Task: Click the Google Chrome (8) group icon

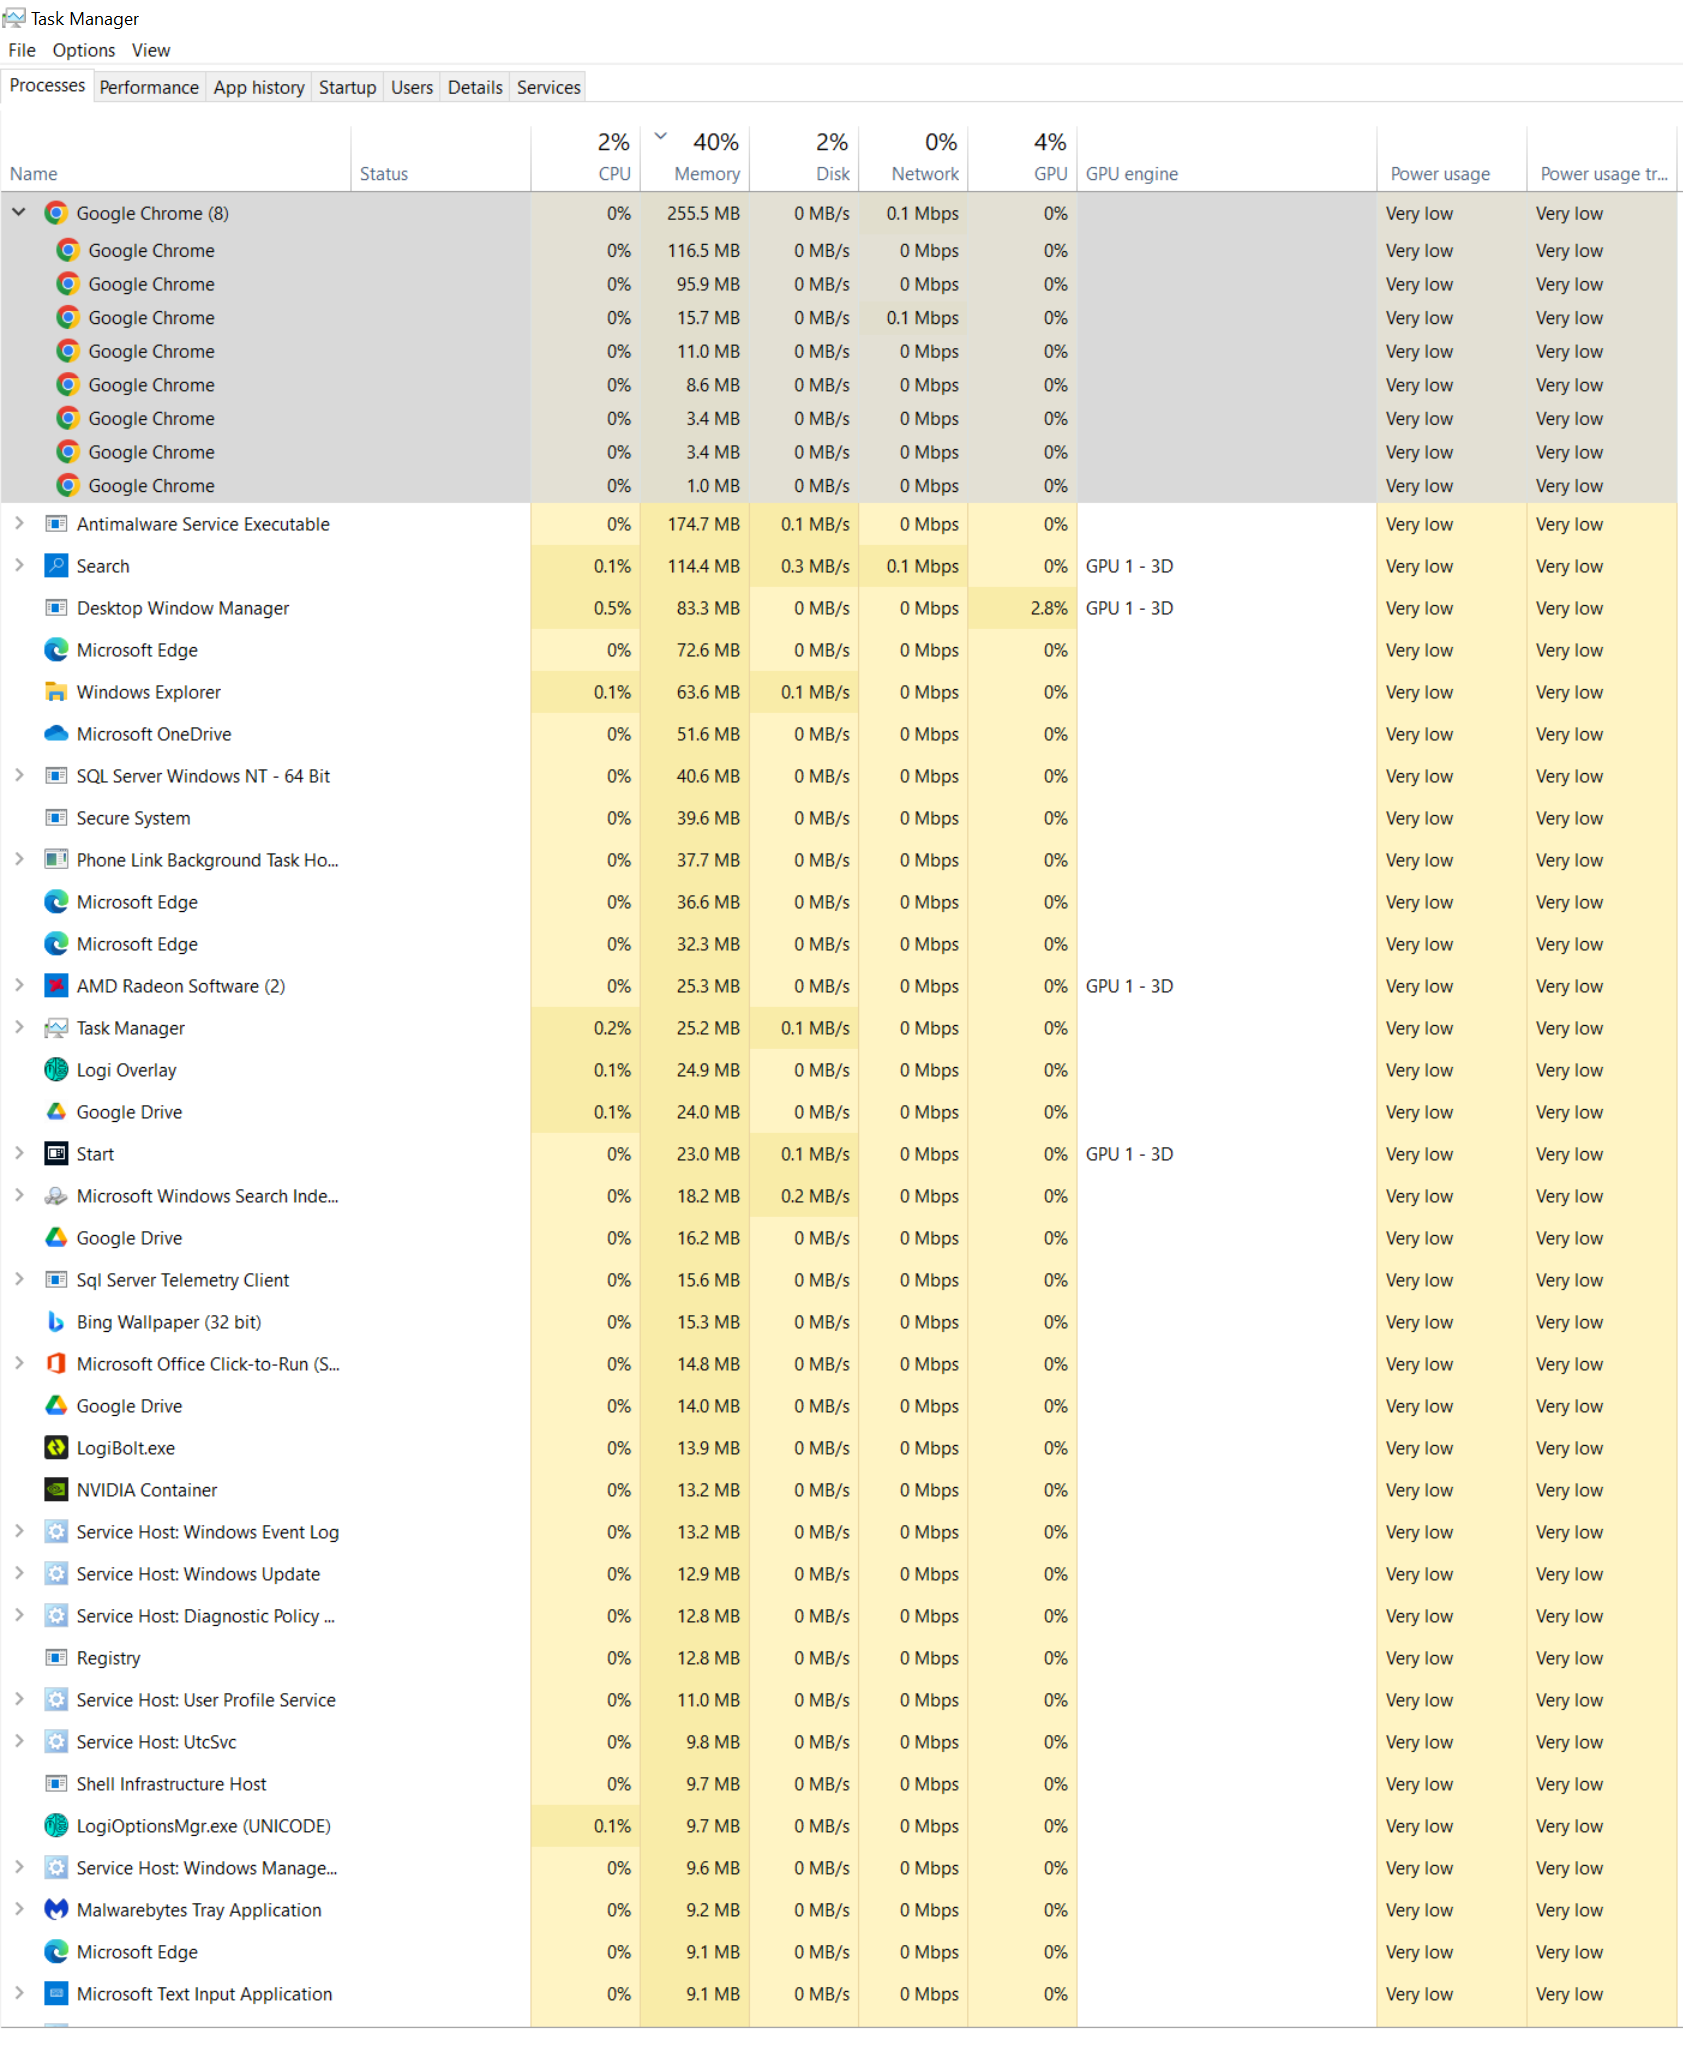Action: [x=56, y=213]
